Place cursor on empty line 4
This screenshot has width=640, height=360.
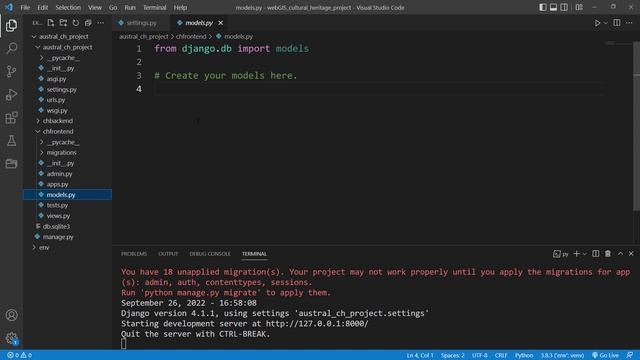click(378, 89)
